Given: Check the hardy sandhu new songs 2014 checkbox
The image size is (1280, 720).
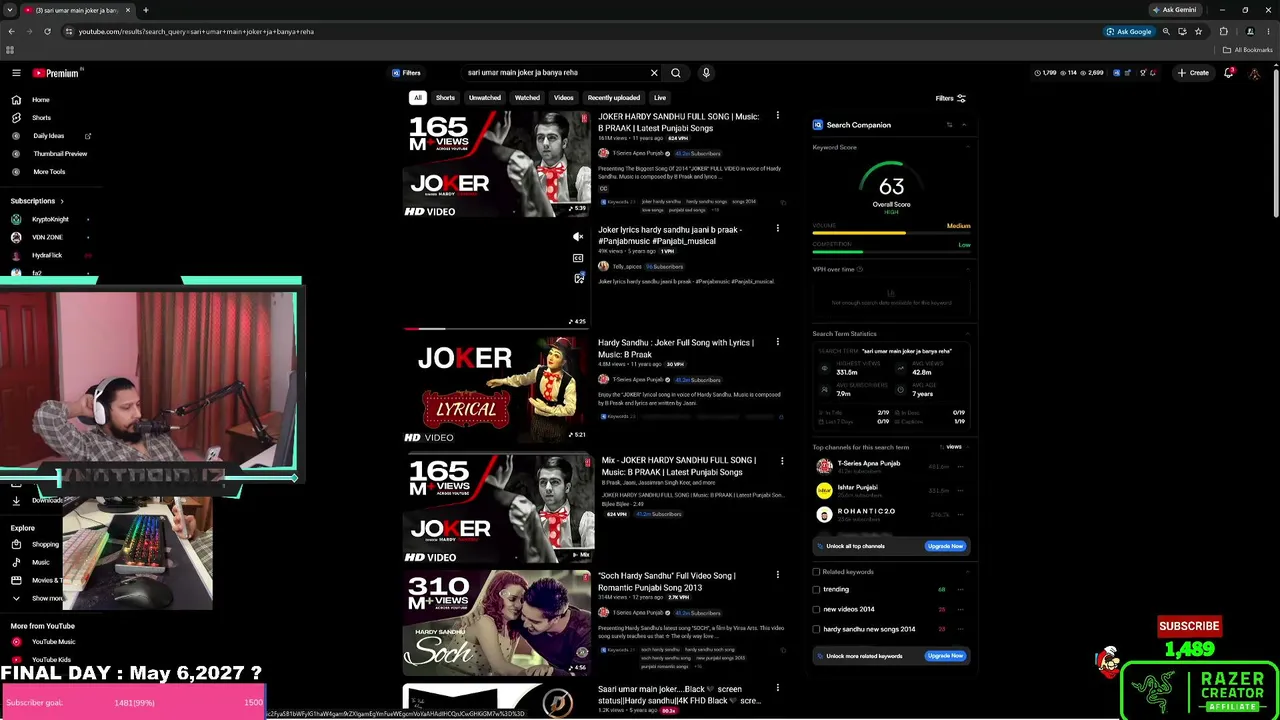Looking at the screenshot, I should [816, 629].
